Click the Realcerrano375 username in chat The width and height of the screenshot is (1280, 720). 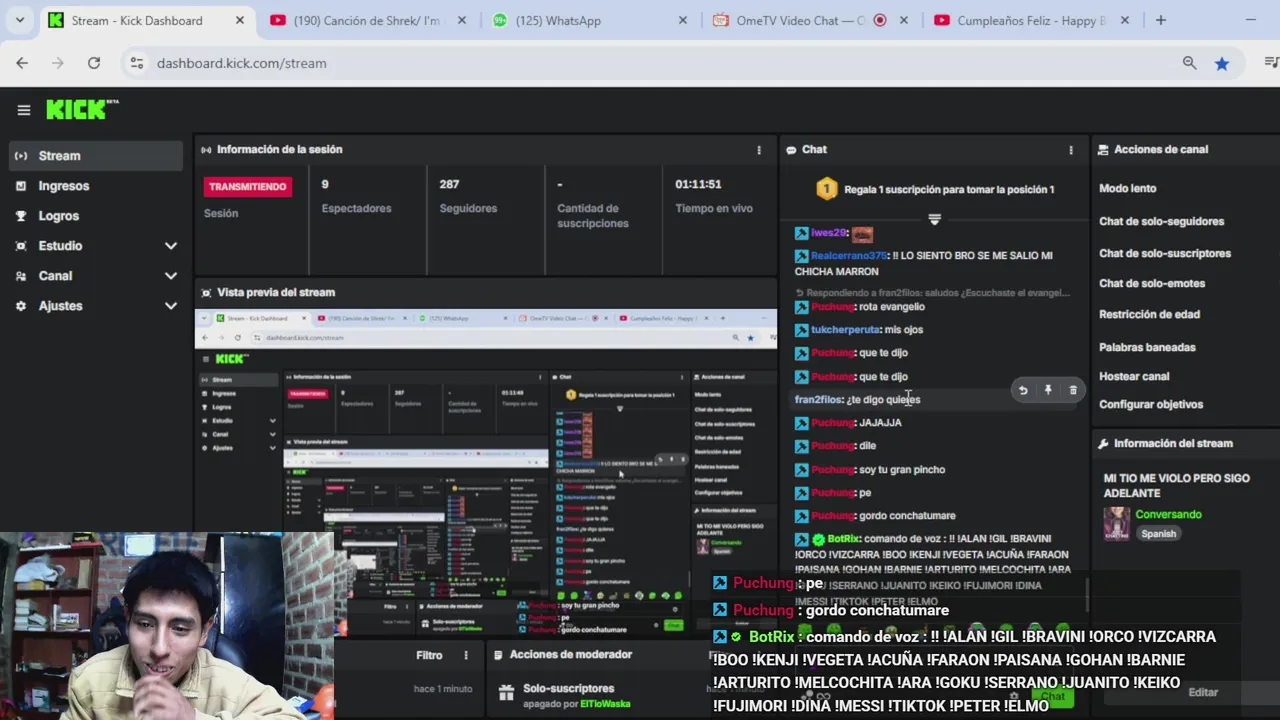click(849, 256)
